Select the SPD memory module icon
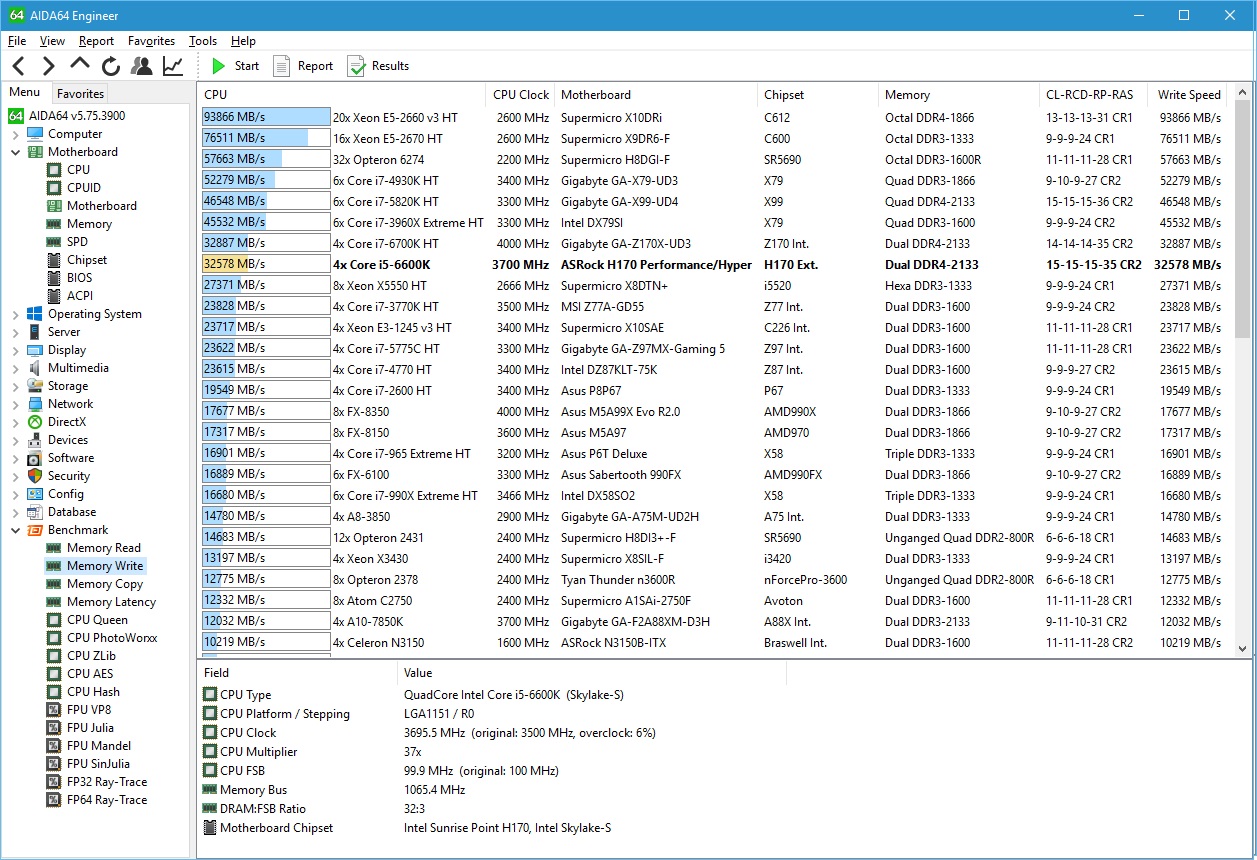 pos(54,242)
